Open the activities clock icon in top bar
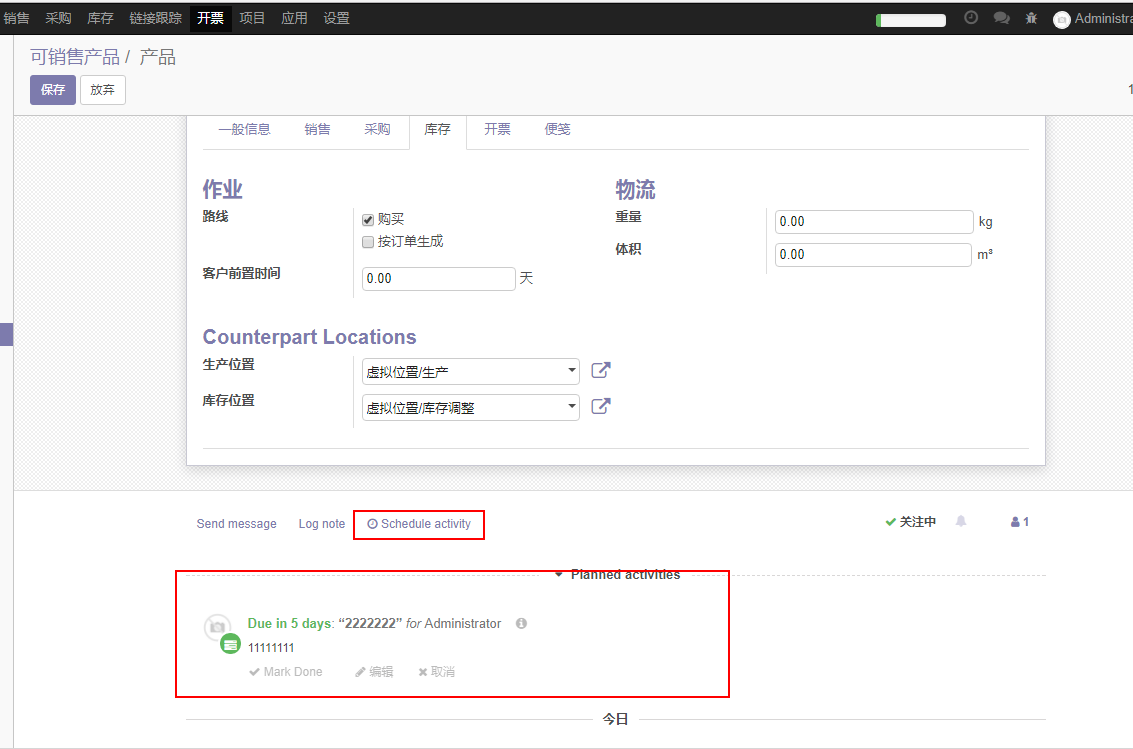 (970, 18)
